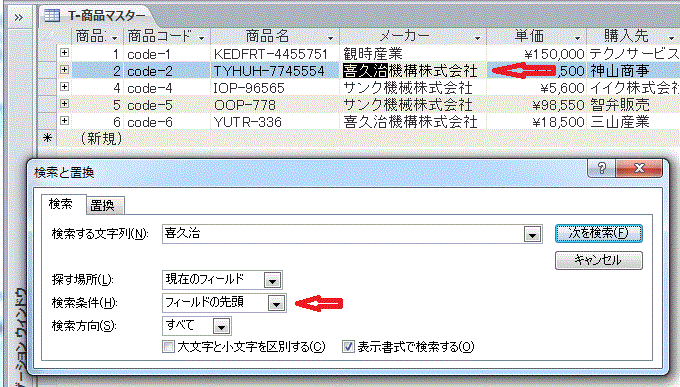The width and height of the screenshot is (680, 387).
Task: Expand the subdatasheet for row code-1
Action: click(x=64, y=52)
